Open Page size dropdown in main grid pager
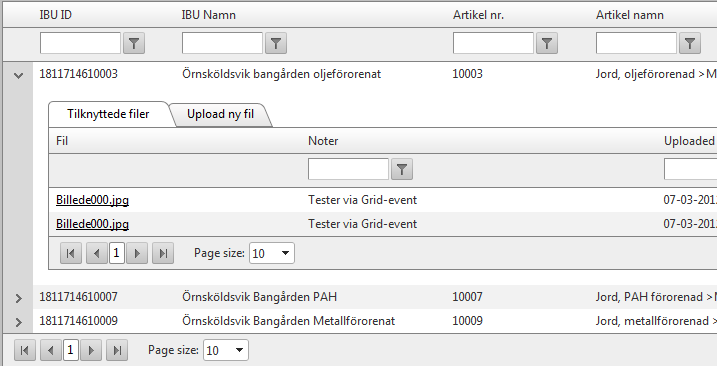Viewport: 717px width, 366px height. 239,350
